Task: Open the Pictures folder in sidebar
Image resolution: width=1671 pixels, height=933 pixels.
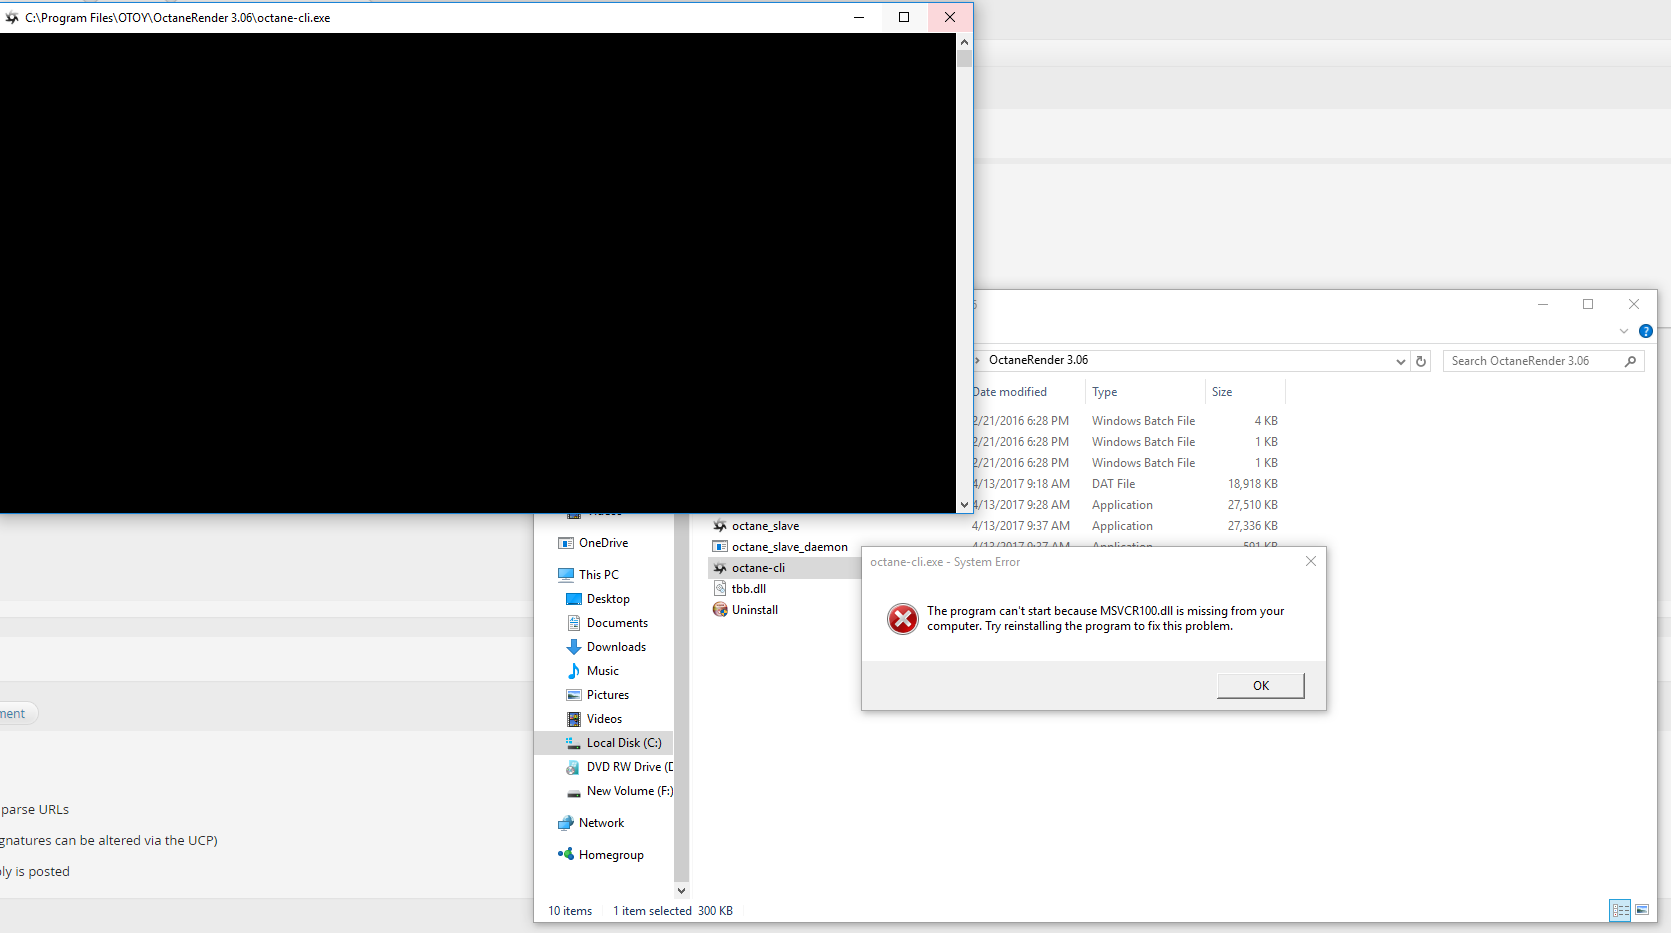Action: click(x=608, y=695)
